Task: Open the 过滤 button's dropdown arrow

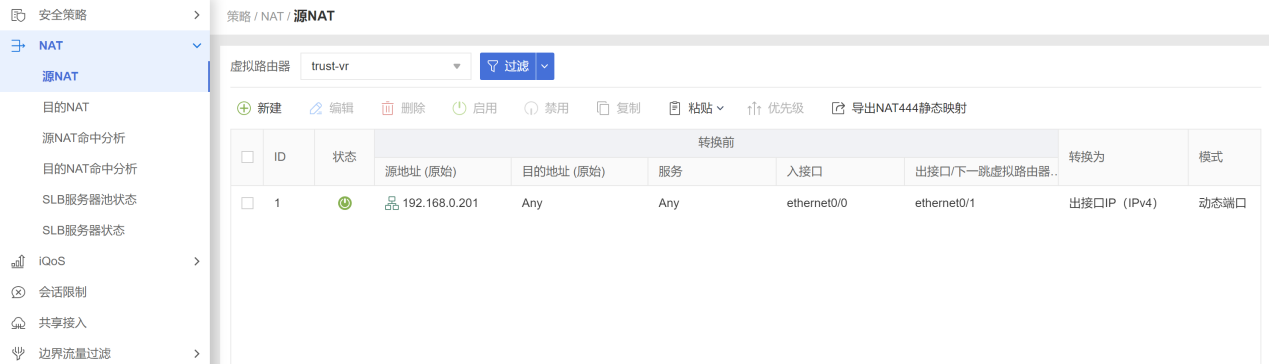Action: (x=545, y=66)
